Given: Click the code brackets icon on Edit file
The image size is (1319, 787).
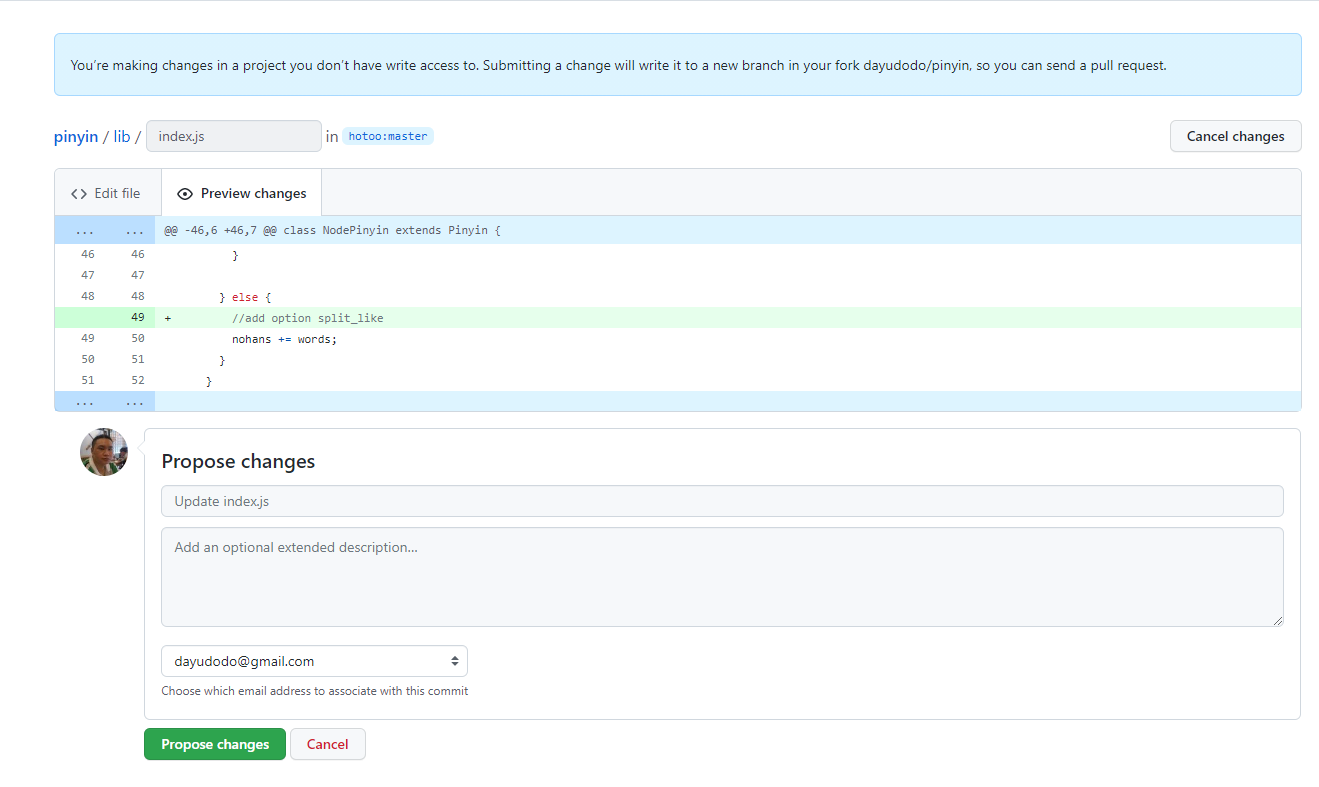Looking at the screenshot, I should pyautogui.click(x=79, y=194).
